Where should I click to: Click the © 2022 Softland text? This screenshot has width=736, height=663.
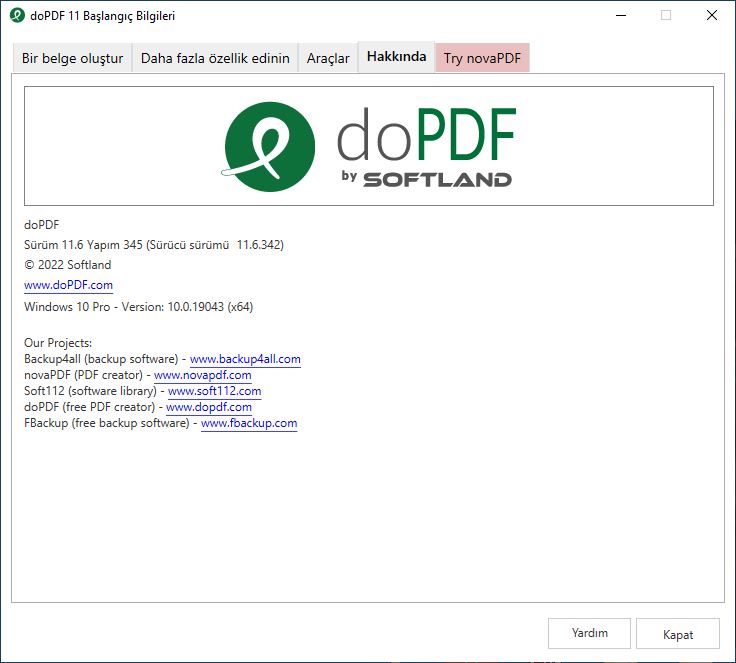[68, 265]
